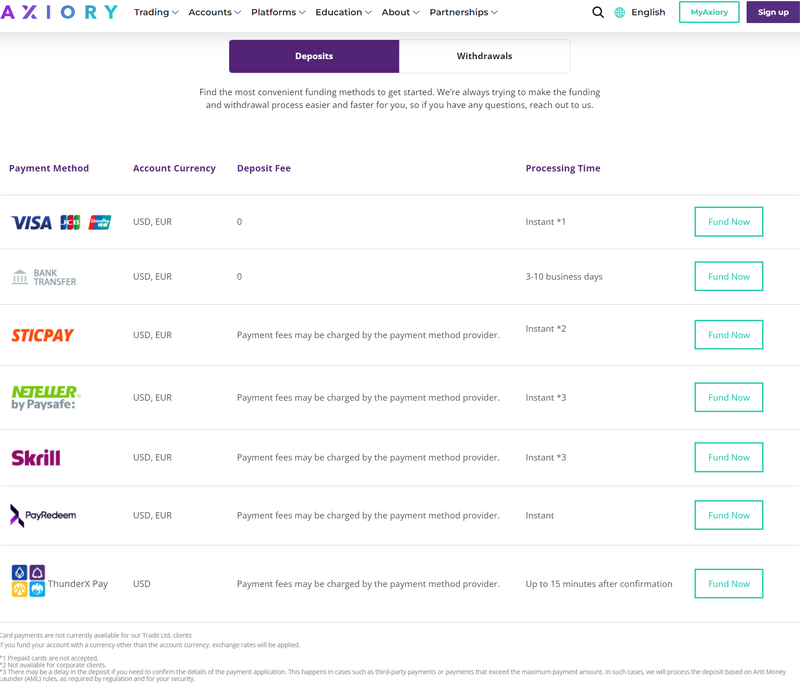Click Fund Now for PayRedeem
This screenshot has height=689, width=800.
point(729,515)
